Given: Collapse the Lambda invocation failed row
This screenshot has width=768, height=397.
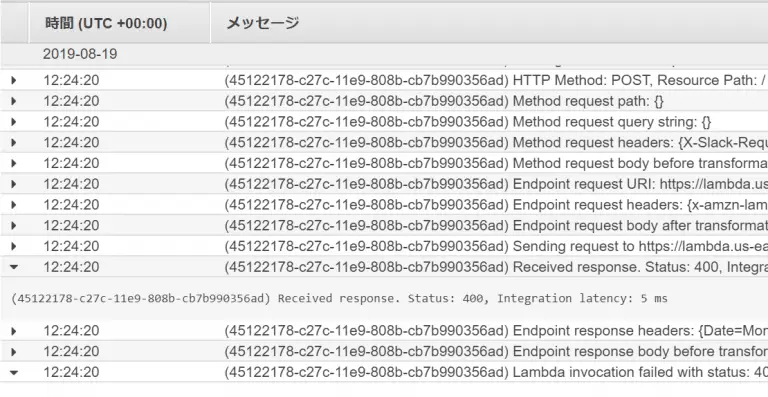Looking at the screenshot, I should point(14,373).
